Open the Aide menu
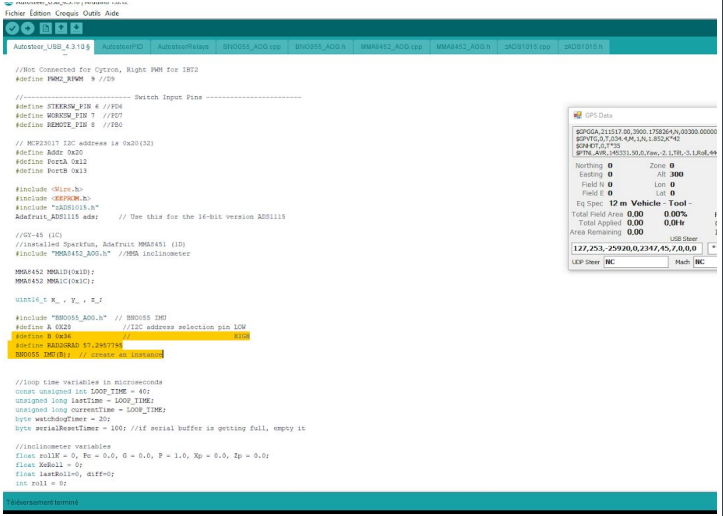 [x=112, y=13]
